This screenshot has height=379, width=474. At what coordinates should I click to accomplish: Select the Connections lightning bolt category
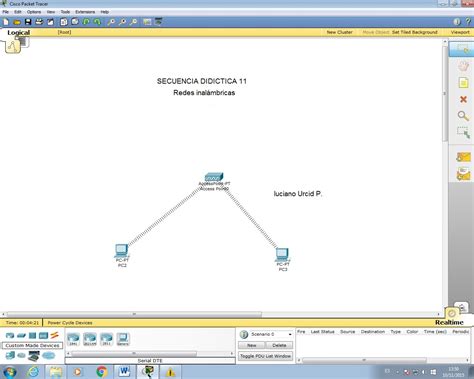pyautogui.click(x=55, y=335)
